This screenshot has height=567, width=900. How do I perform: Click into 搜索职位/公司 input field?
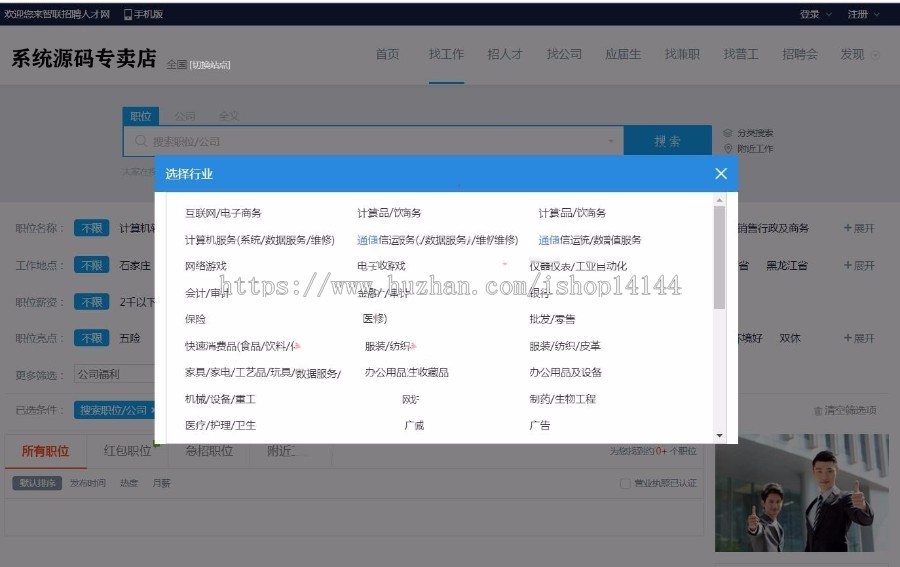(373, 141)
